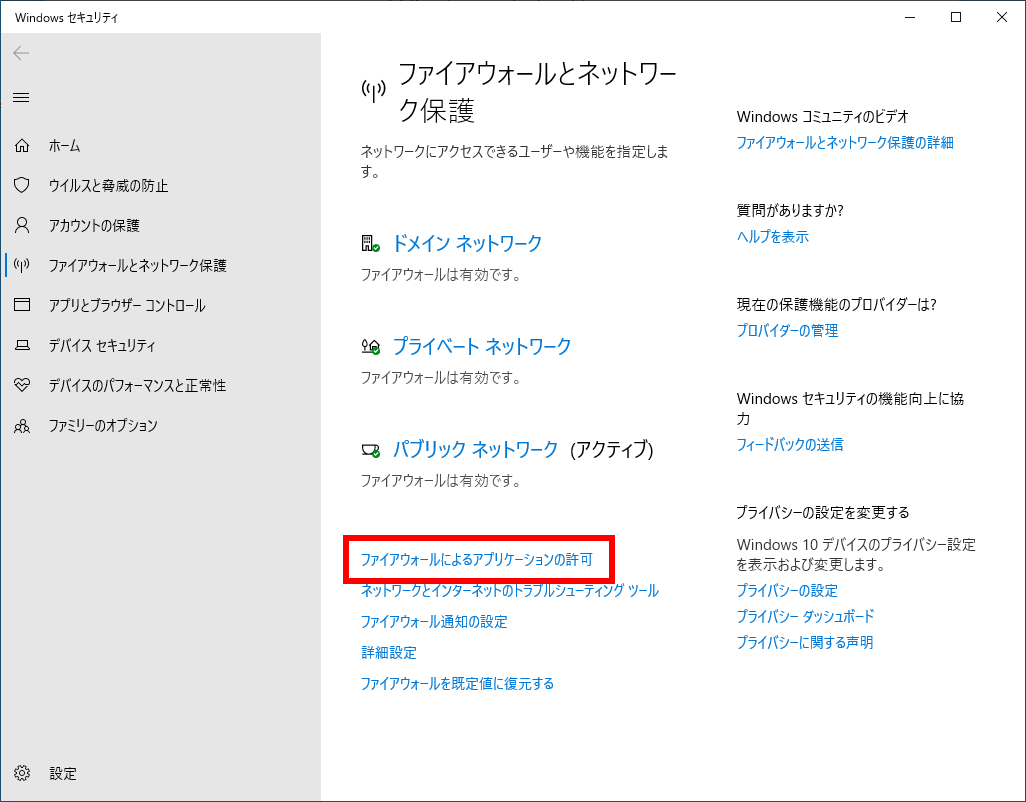Open ファイアウォールとネットワーク保護の詳細 video link
The height and width of the screenshot is (802, 1026).
point(845,143)
